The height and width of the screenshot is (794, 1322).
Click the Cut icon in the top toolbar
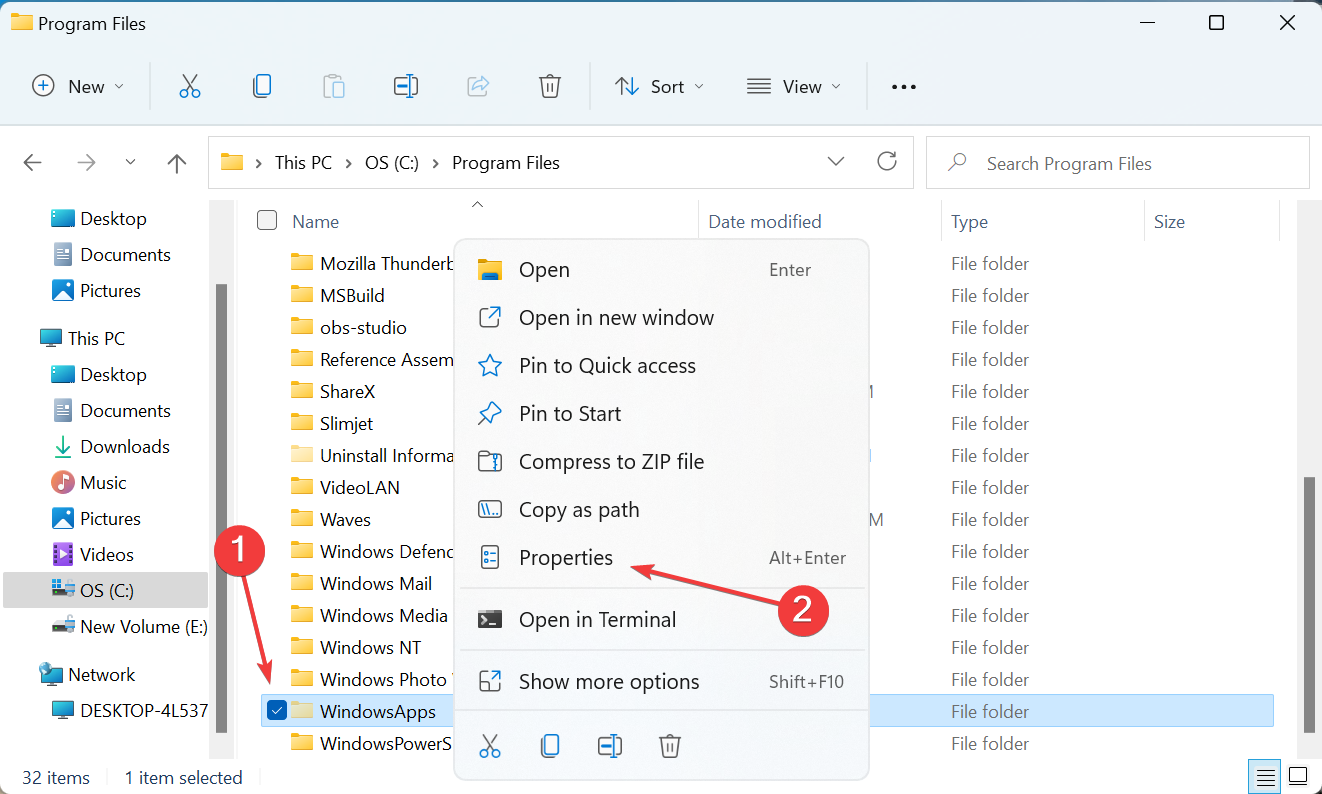click(x=190, y=87)
